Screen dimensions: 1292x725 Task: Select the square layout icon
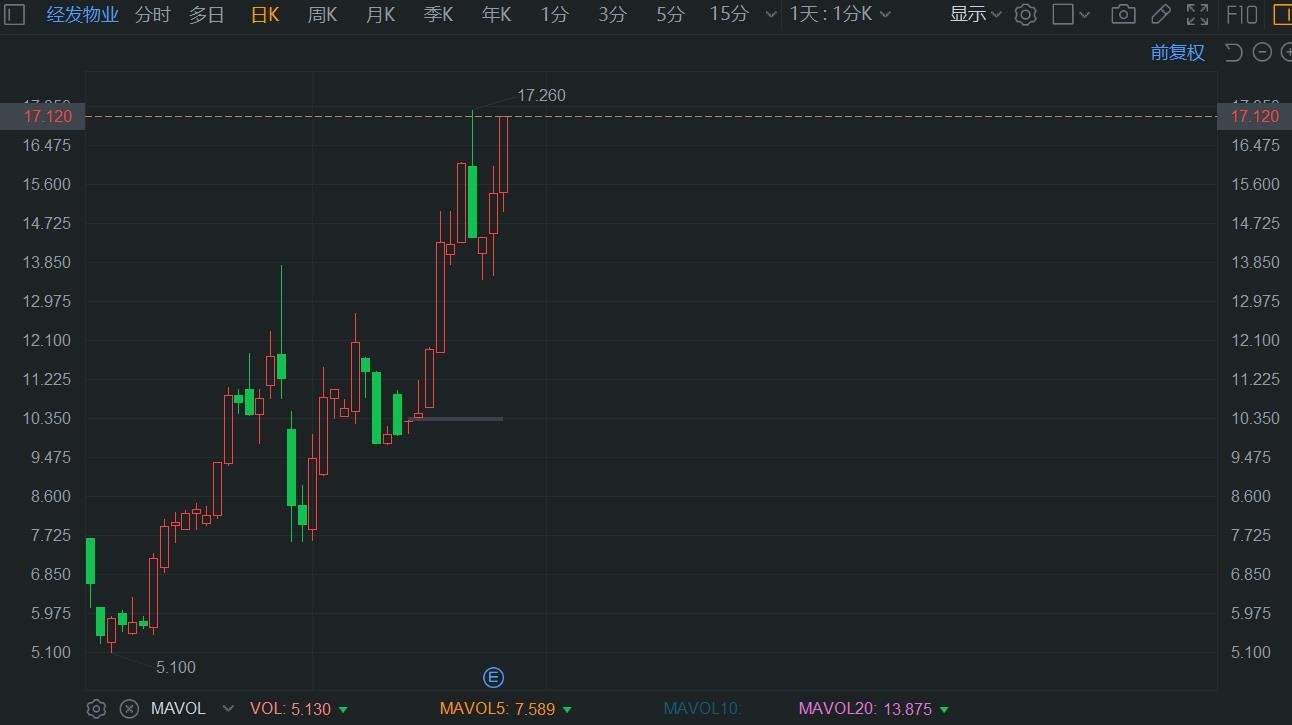point(1063,14)
